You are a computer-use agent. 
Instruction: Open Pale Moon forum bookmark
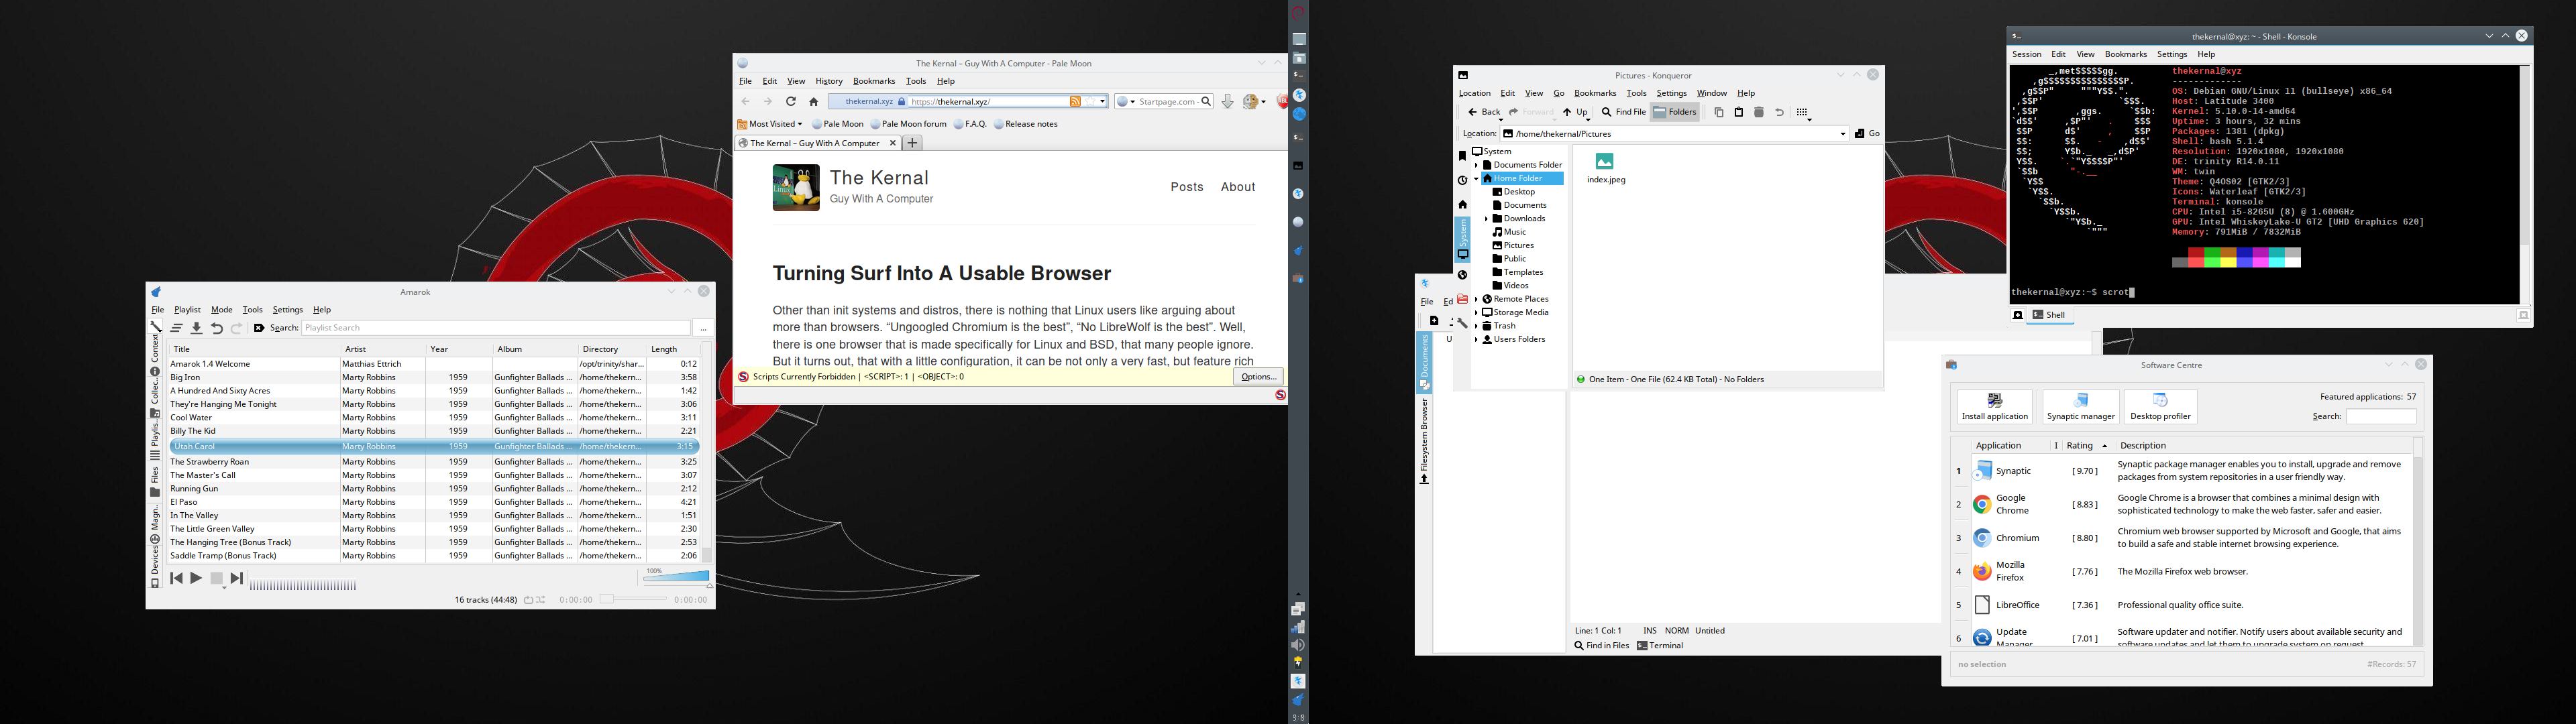[908, 124]
